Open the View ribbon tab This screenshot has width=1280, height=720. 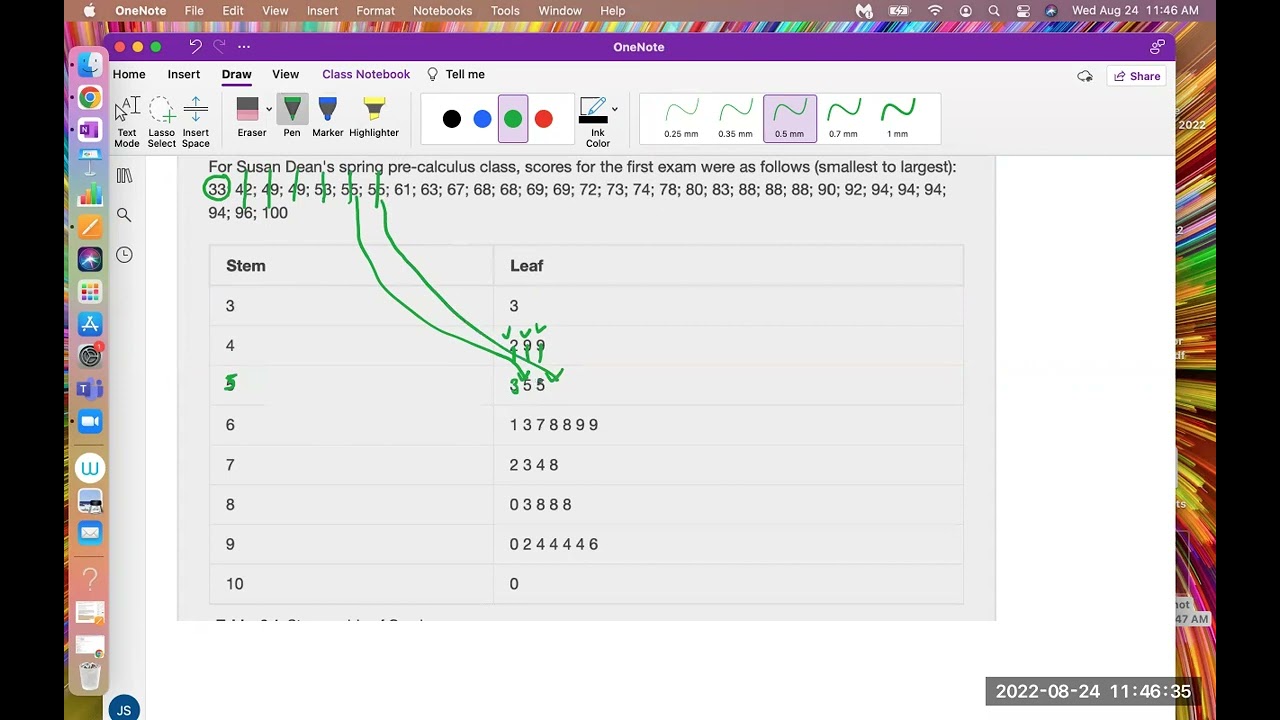pos(286,74)
